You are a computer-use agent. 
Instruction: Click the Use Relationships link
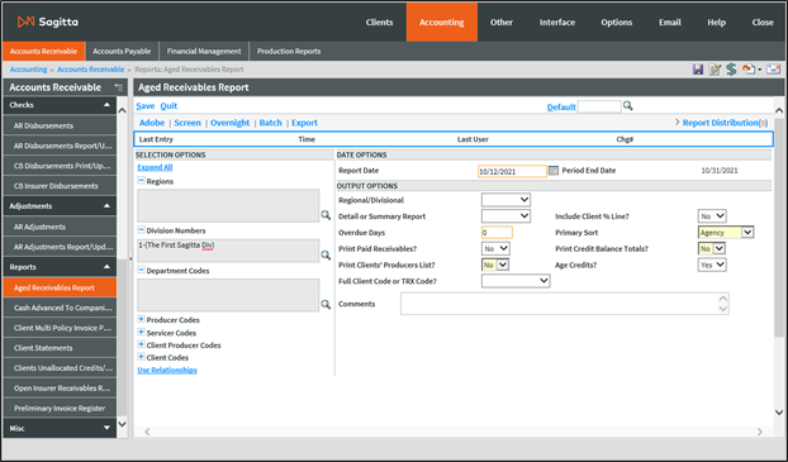click(x=167, y=370)
